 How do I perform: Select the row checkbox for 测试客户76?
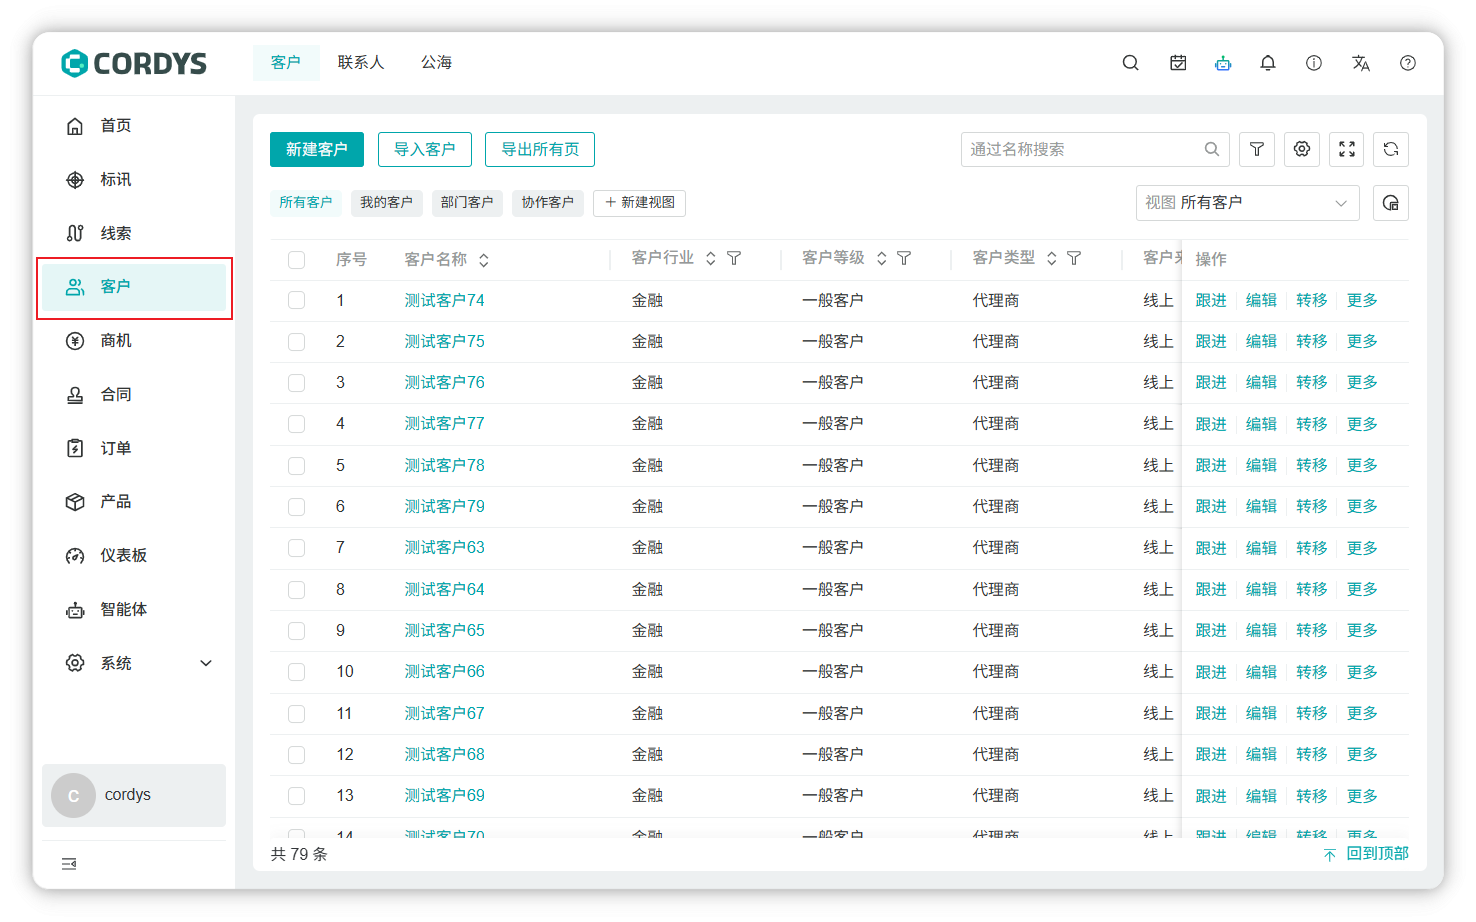[297, 382]
